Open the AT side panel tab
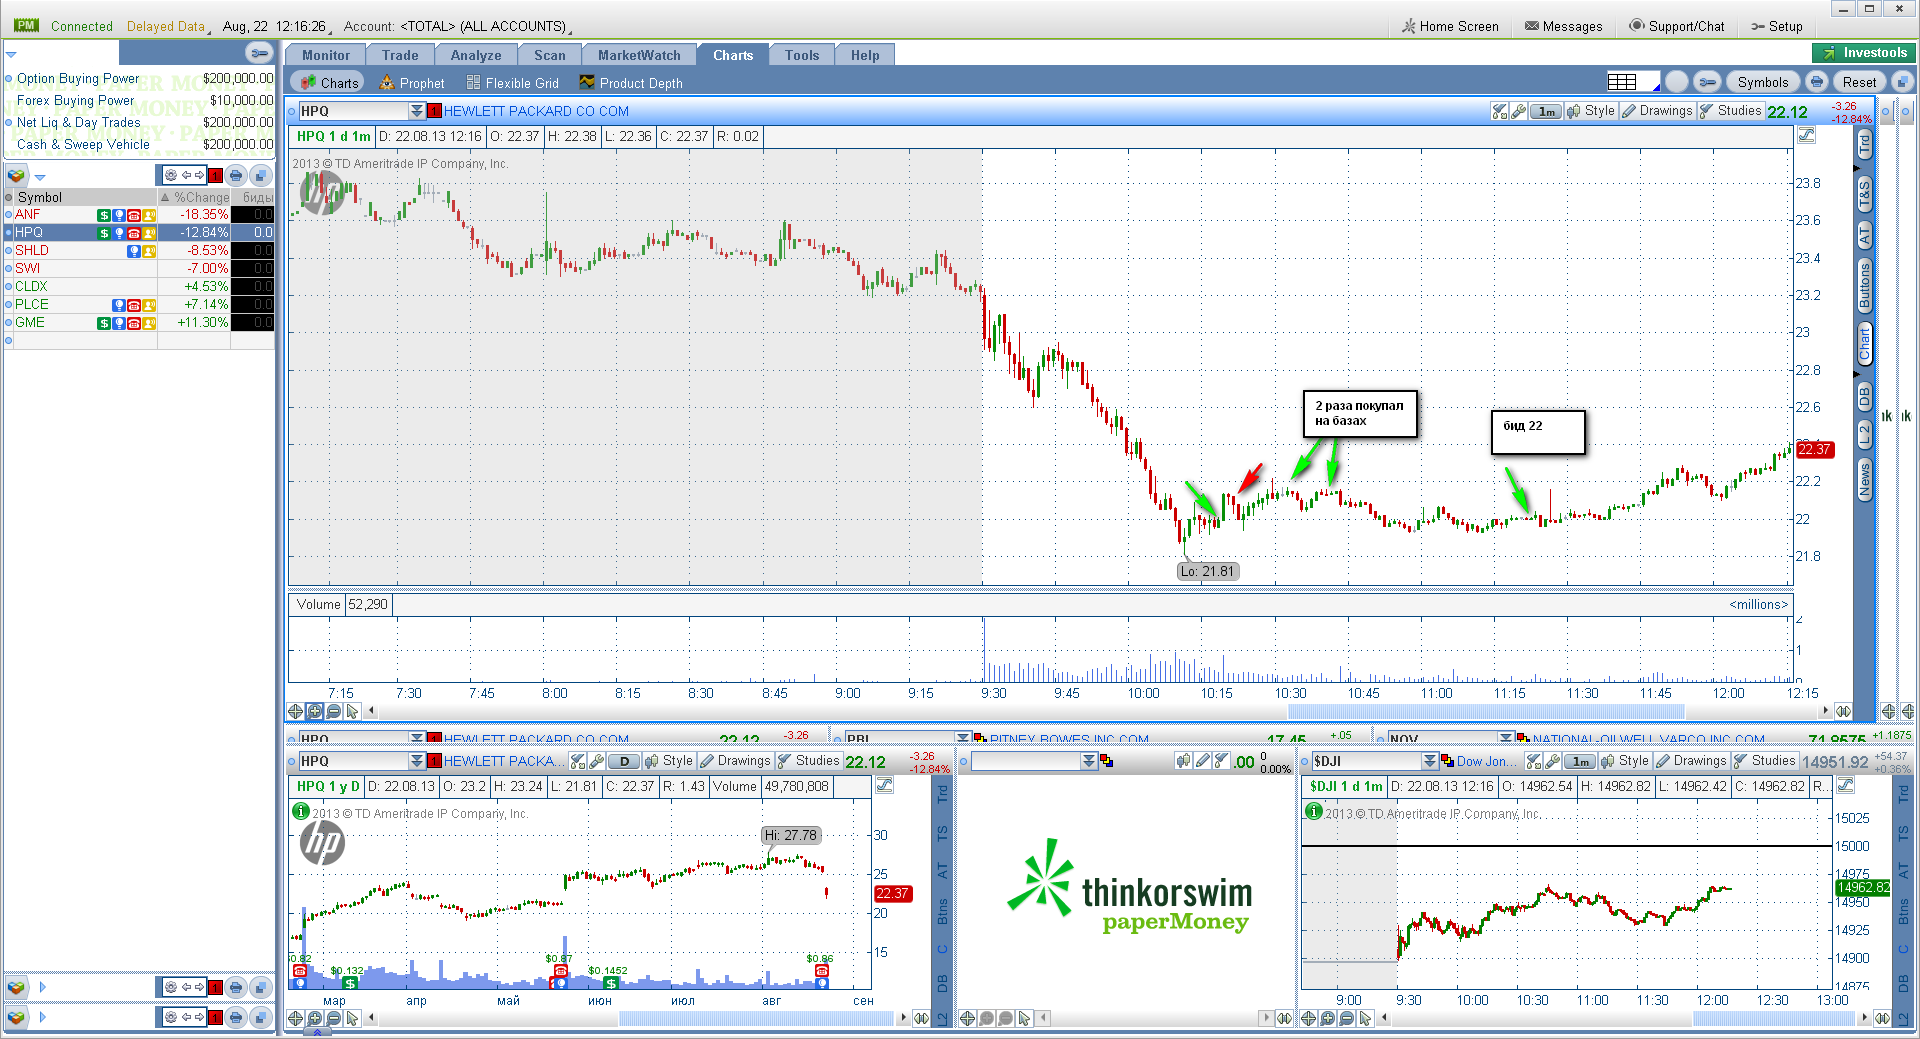The image size is (1920, 1039). click(x=1864, y=236)
